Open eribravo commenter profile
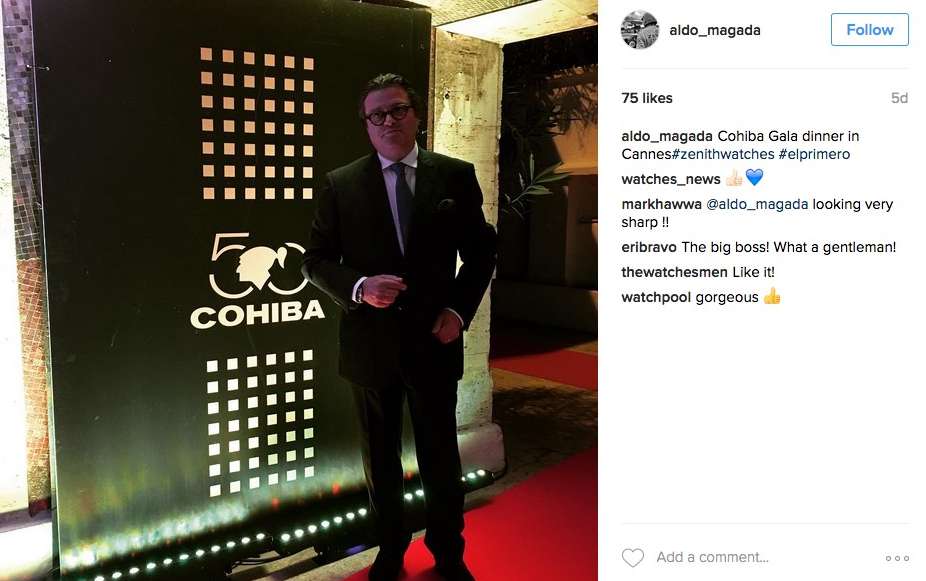The image size is (926, 581). [649, 247]
